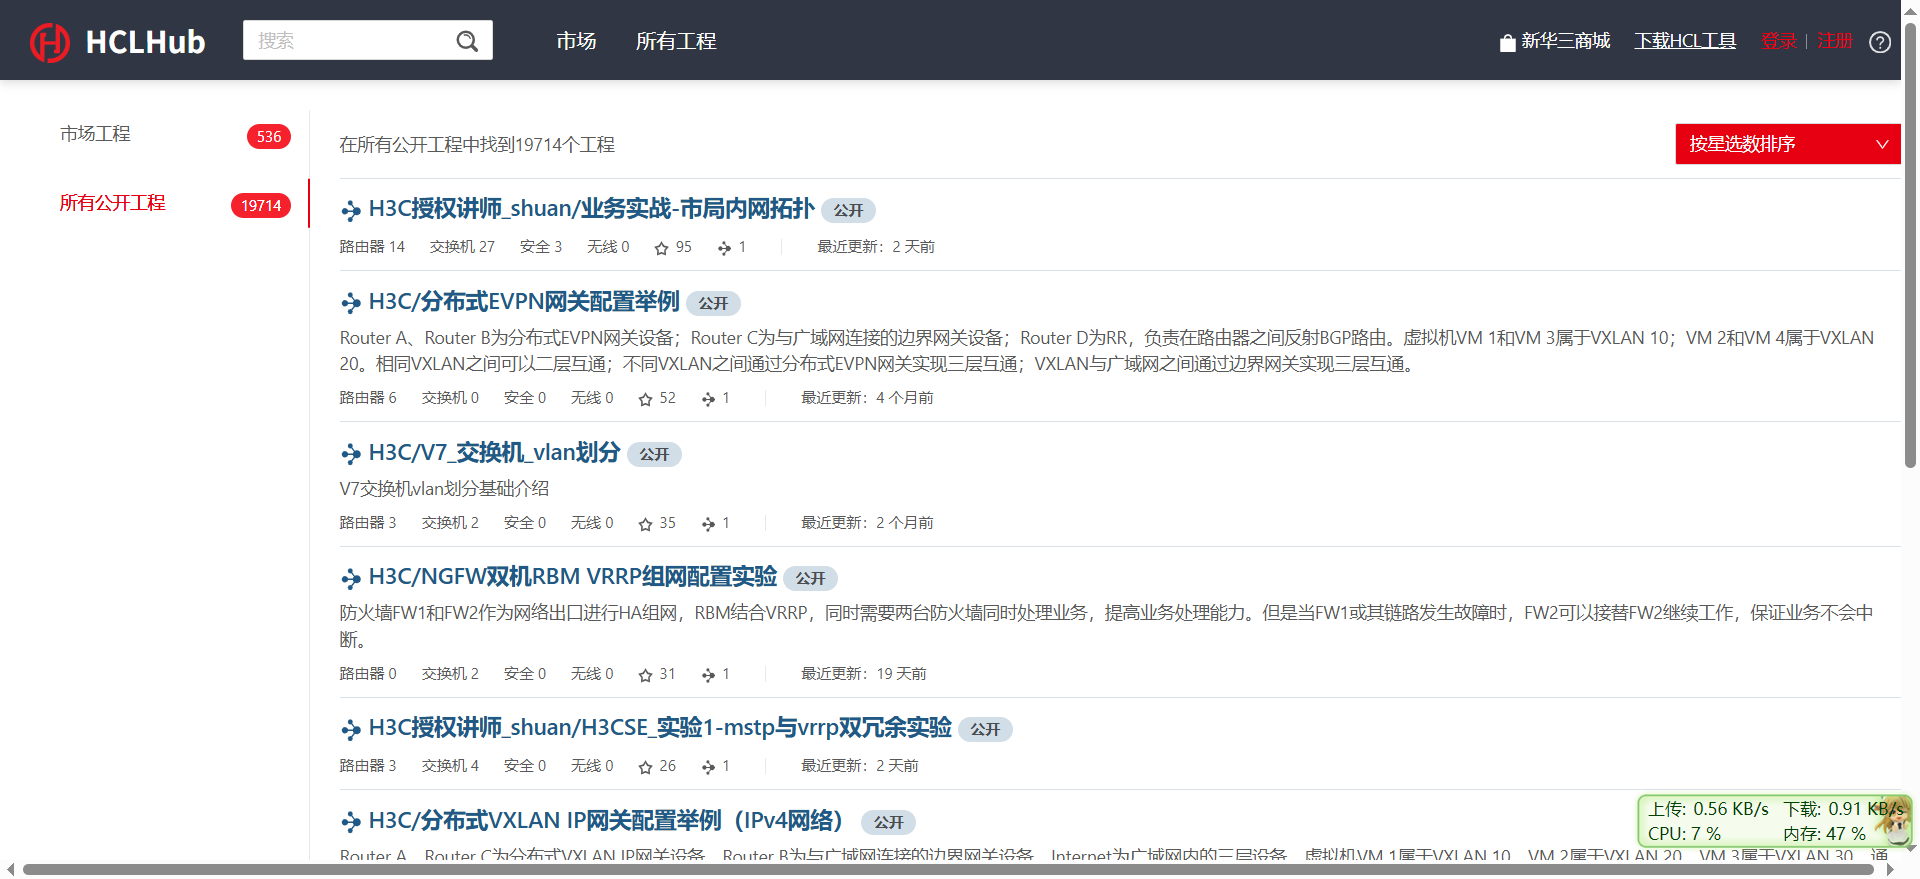Click 安全 3 in 业务实战-市局内网拓扑 row

tap(541, 247)
